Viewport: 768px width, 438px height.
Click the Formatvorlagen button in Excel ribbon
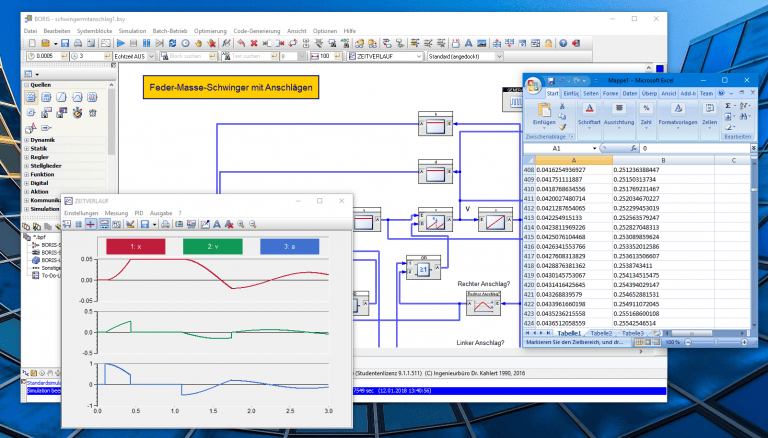(x=678, y=114)
